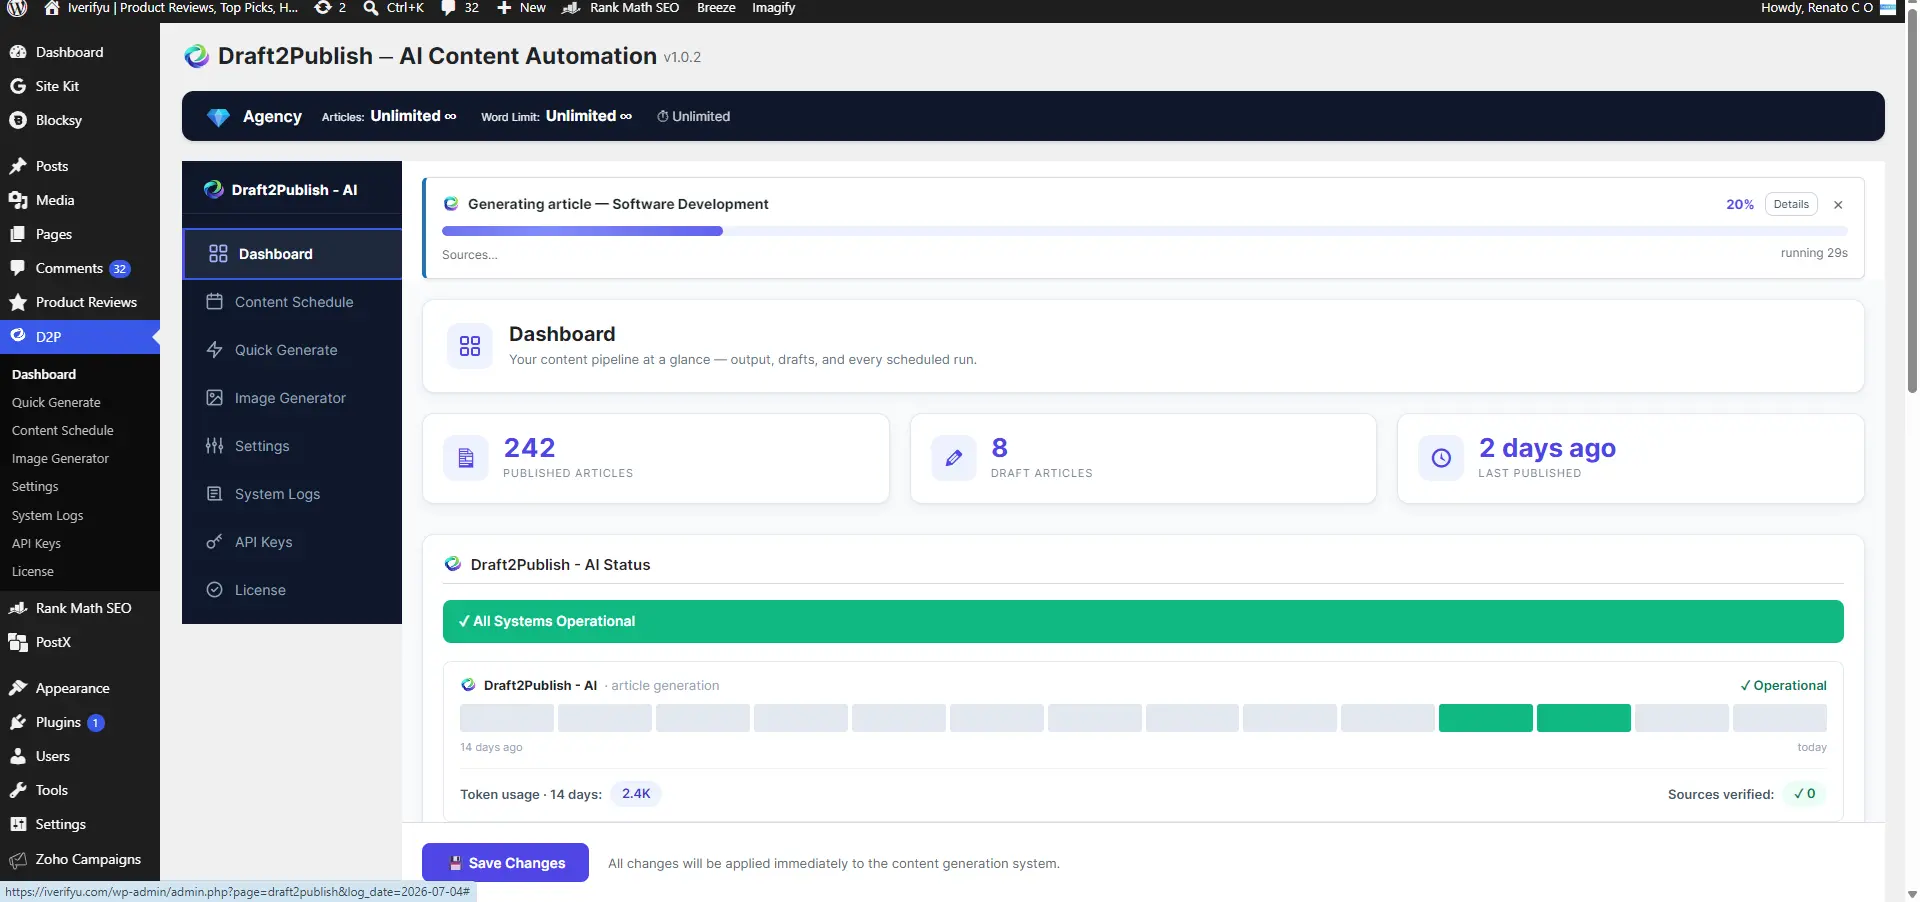The width and height of the screenshot is (1920, 902).
Task: Open Rank Math SEO in the admin bar
Action: click(621, 8)
